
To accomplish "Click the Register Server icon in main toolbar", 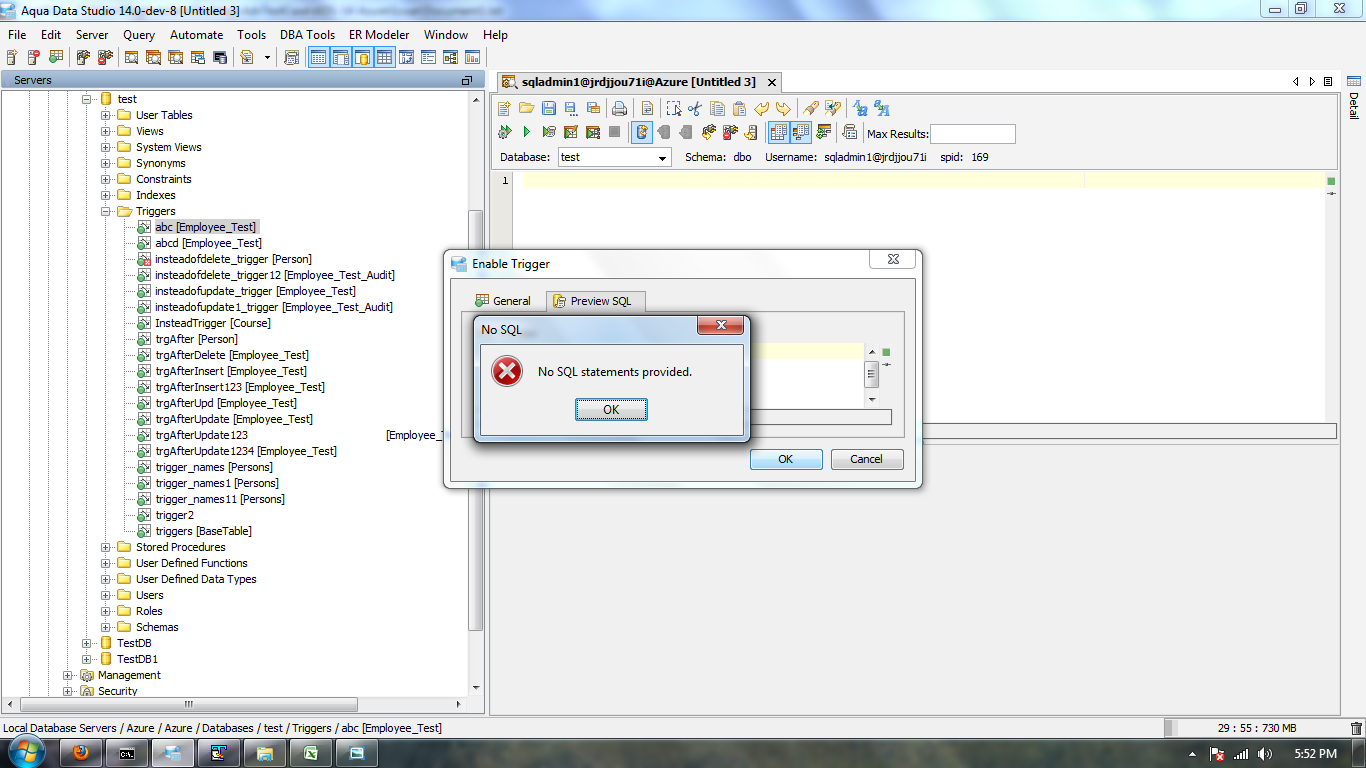I will (12, 57).
